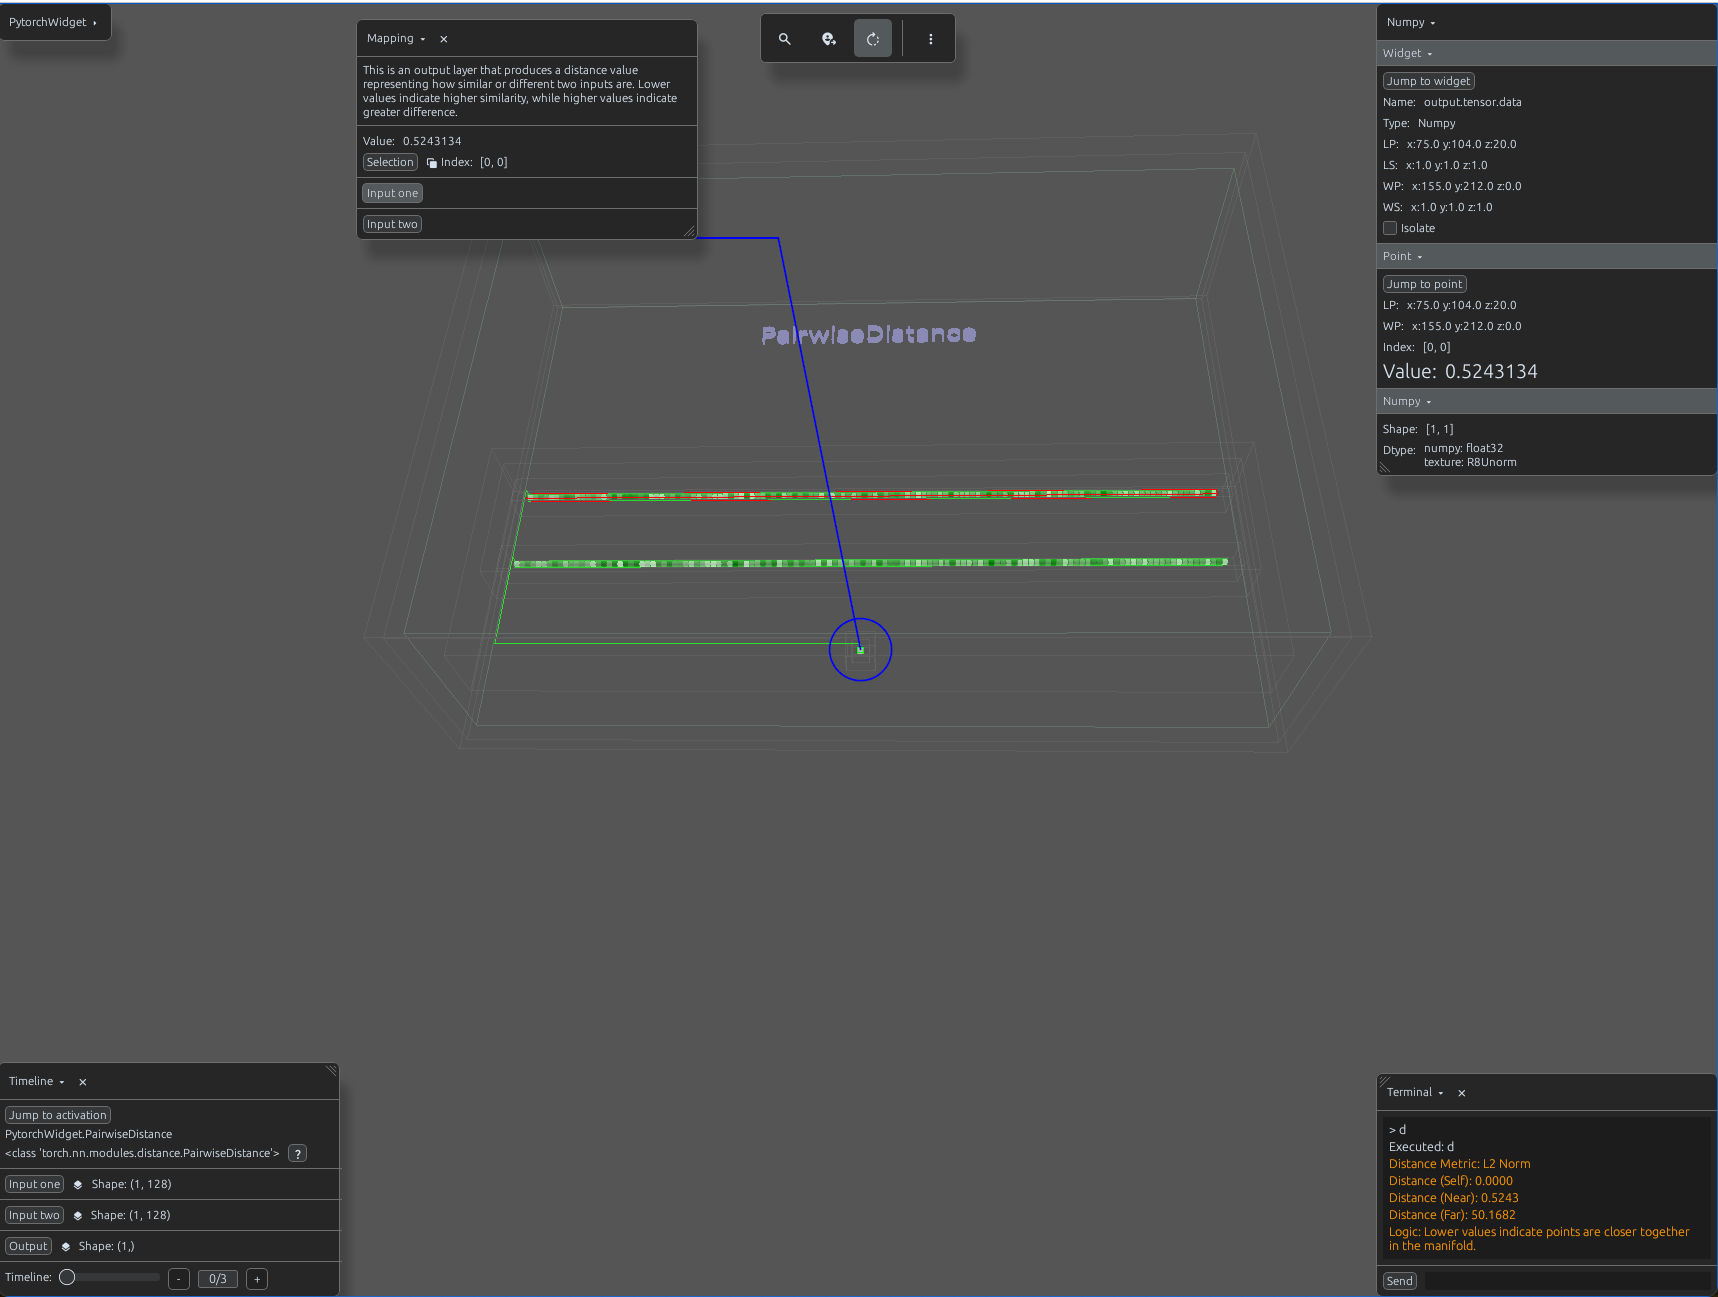Viewport: 1718px width, 1297px height.
Task: Click Input two button in Timeline panel
Action: tap(34, 1215)
